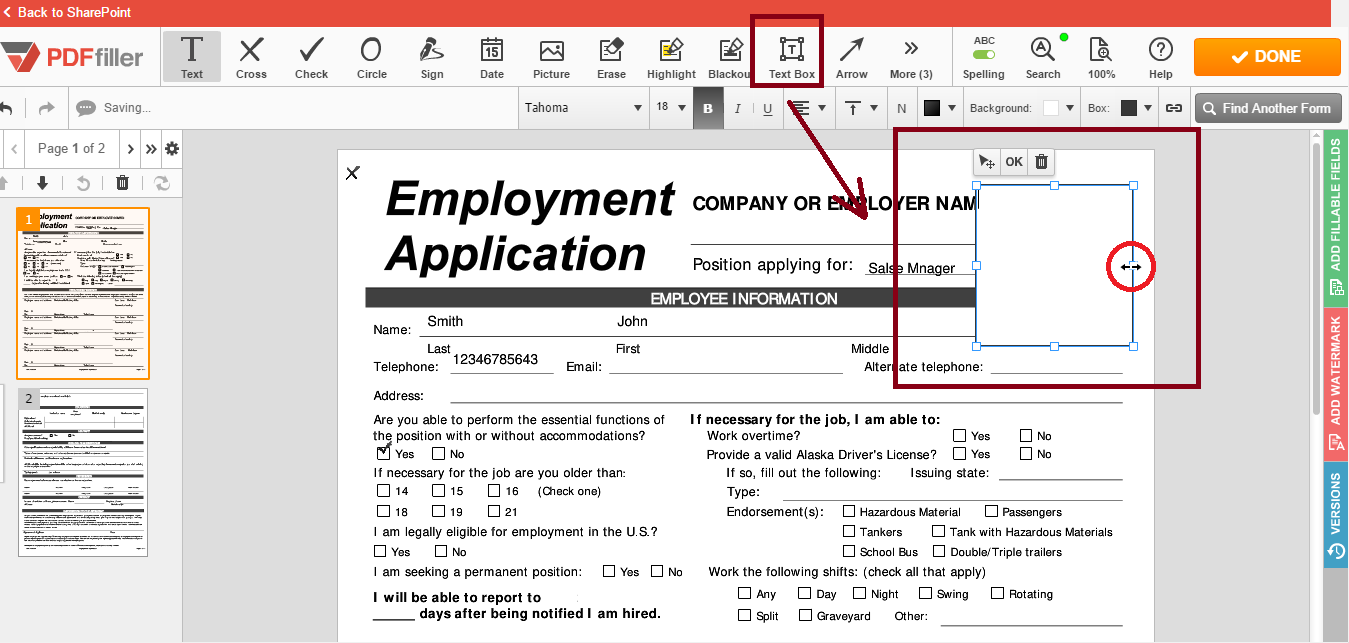Select the Blackout tool
1349x643 pixels.
pos(730,57)
